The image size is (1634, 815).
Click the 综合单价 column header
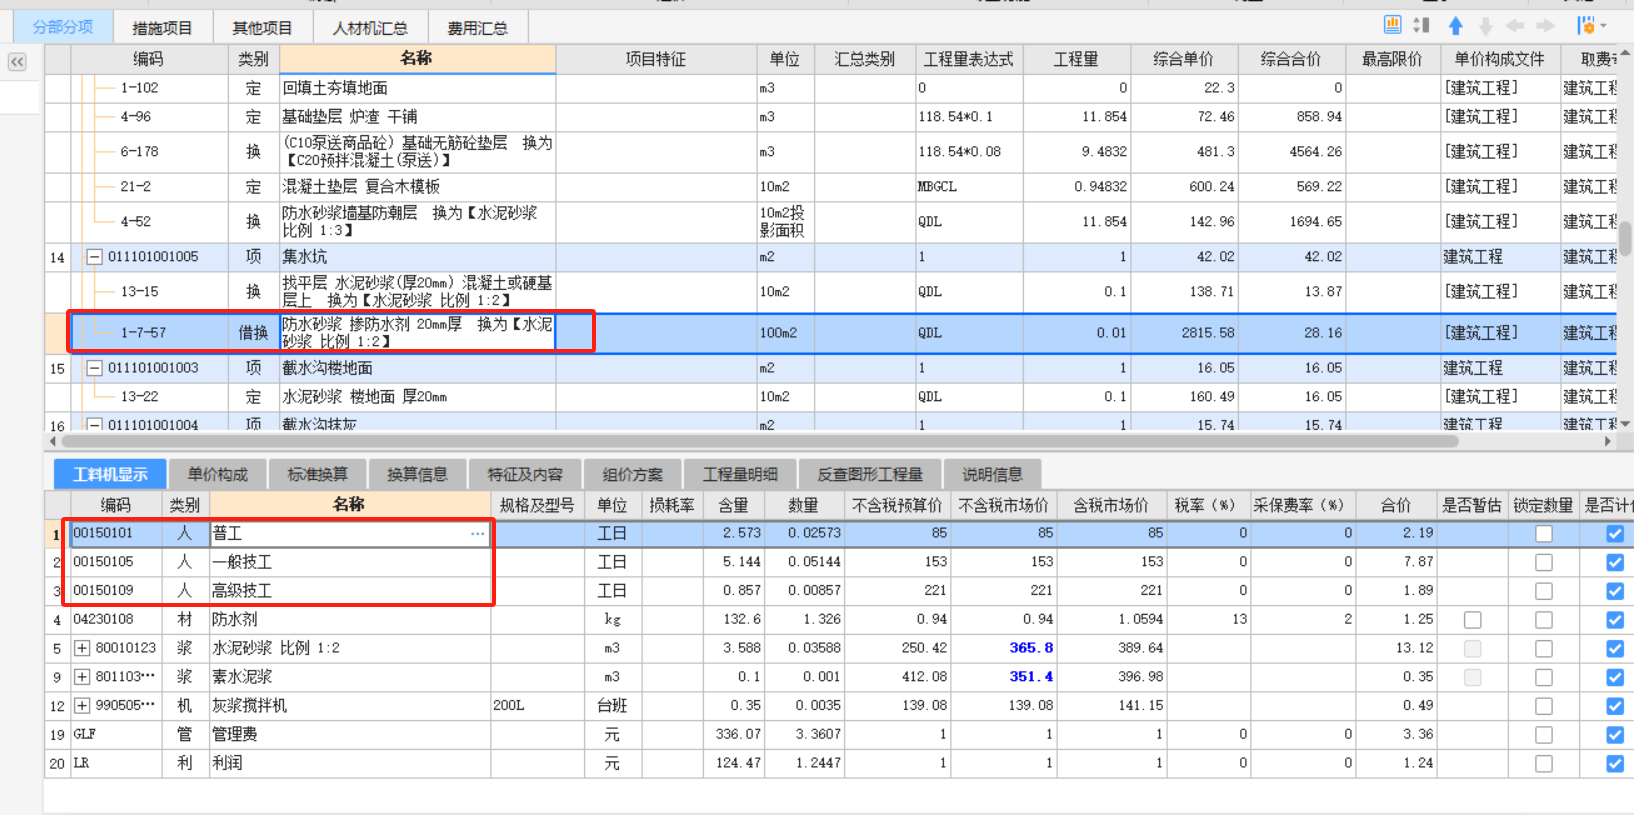point(1184,59)
